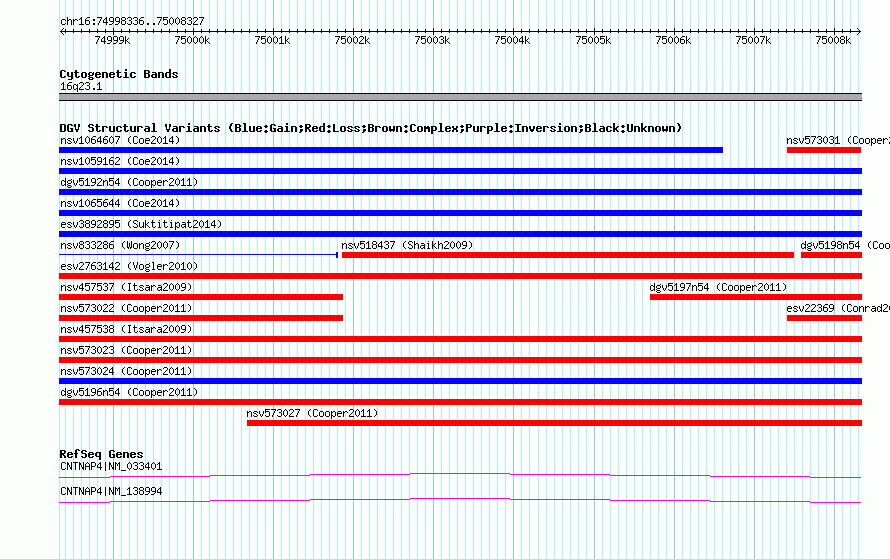The image size is (890, 559).
Task: Open the esv2763142 (Vogler2010) label
Action: (129, 266)
